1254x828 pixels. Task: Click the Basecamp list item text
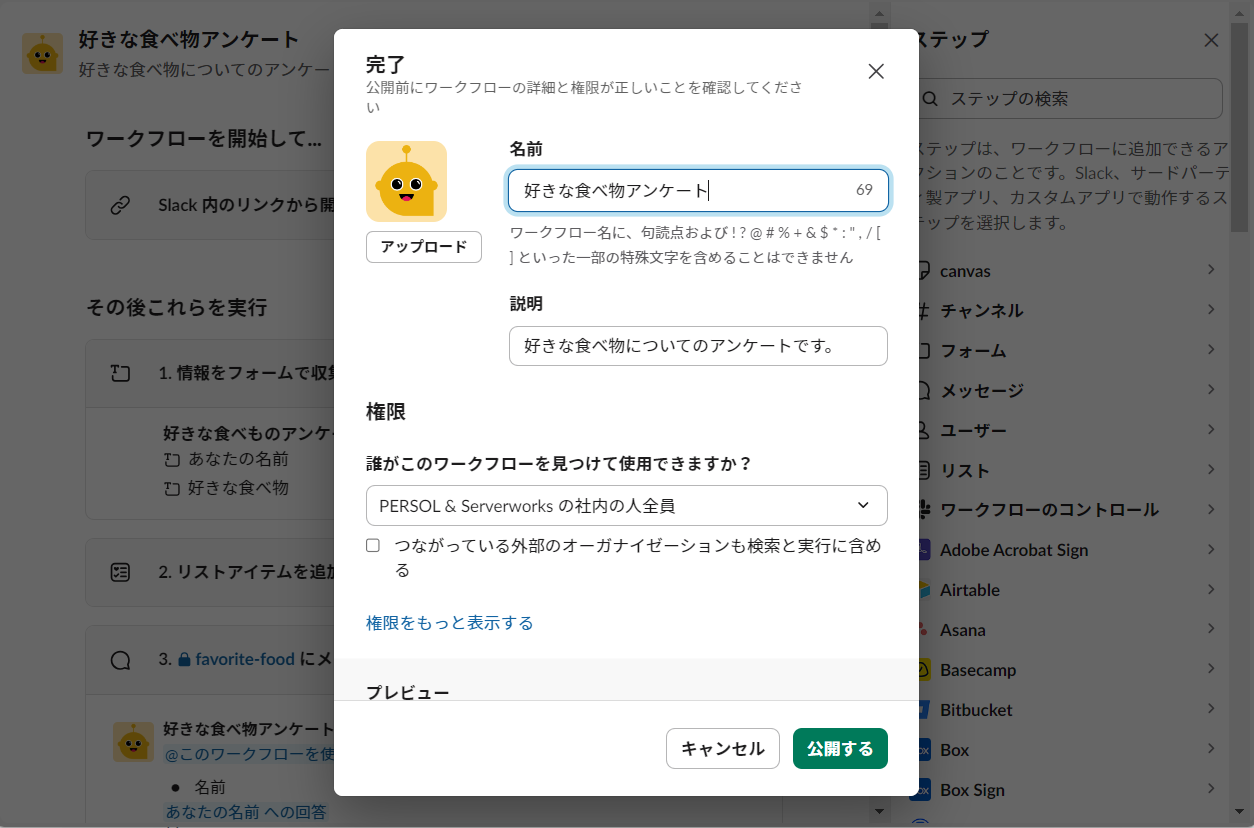978,670
